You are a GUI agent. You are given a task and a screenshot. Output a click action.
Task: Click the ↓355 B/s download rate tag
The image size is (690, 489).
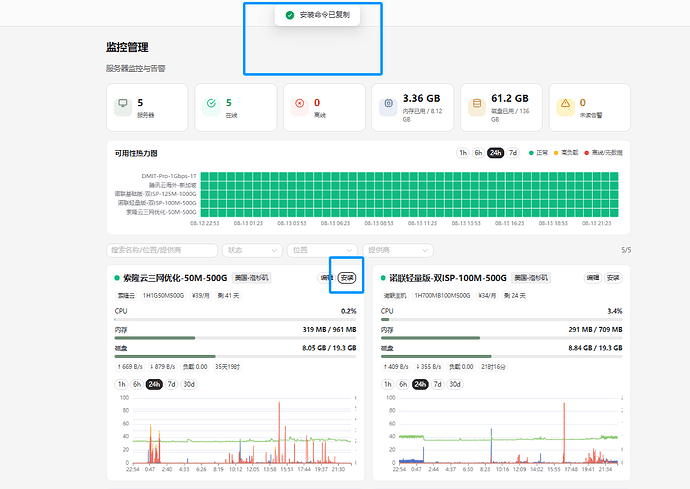pos(429,367)
